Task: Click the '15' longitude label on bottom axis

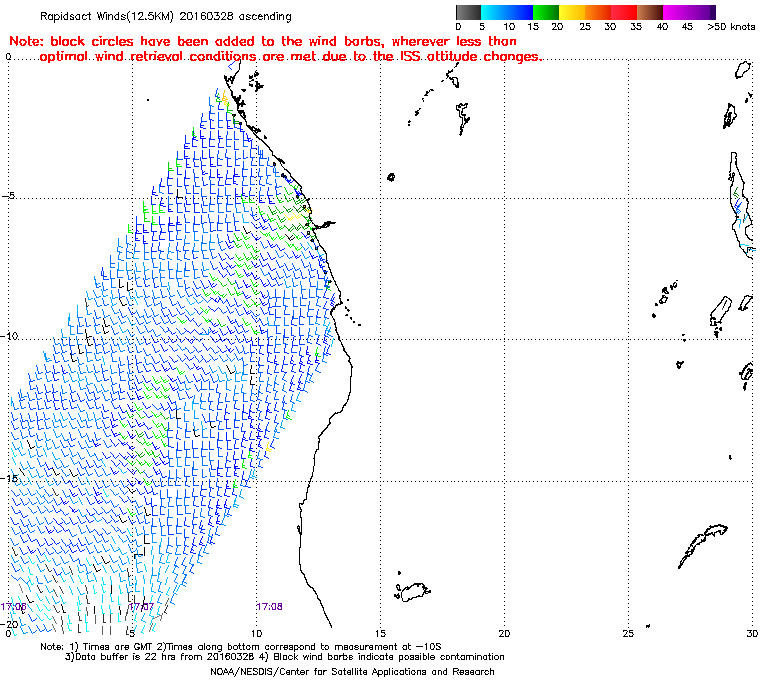Action: click(380, 633)
